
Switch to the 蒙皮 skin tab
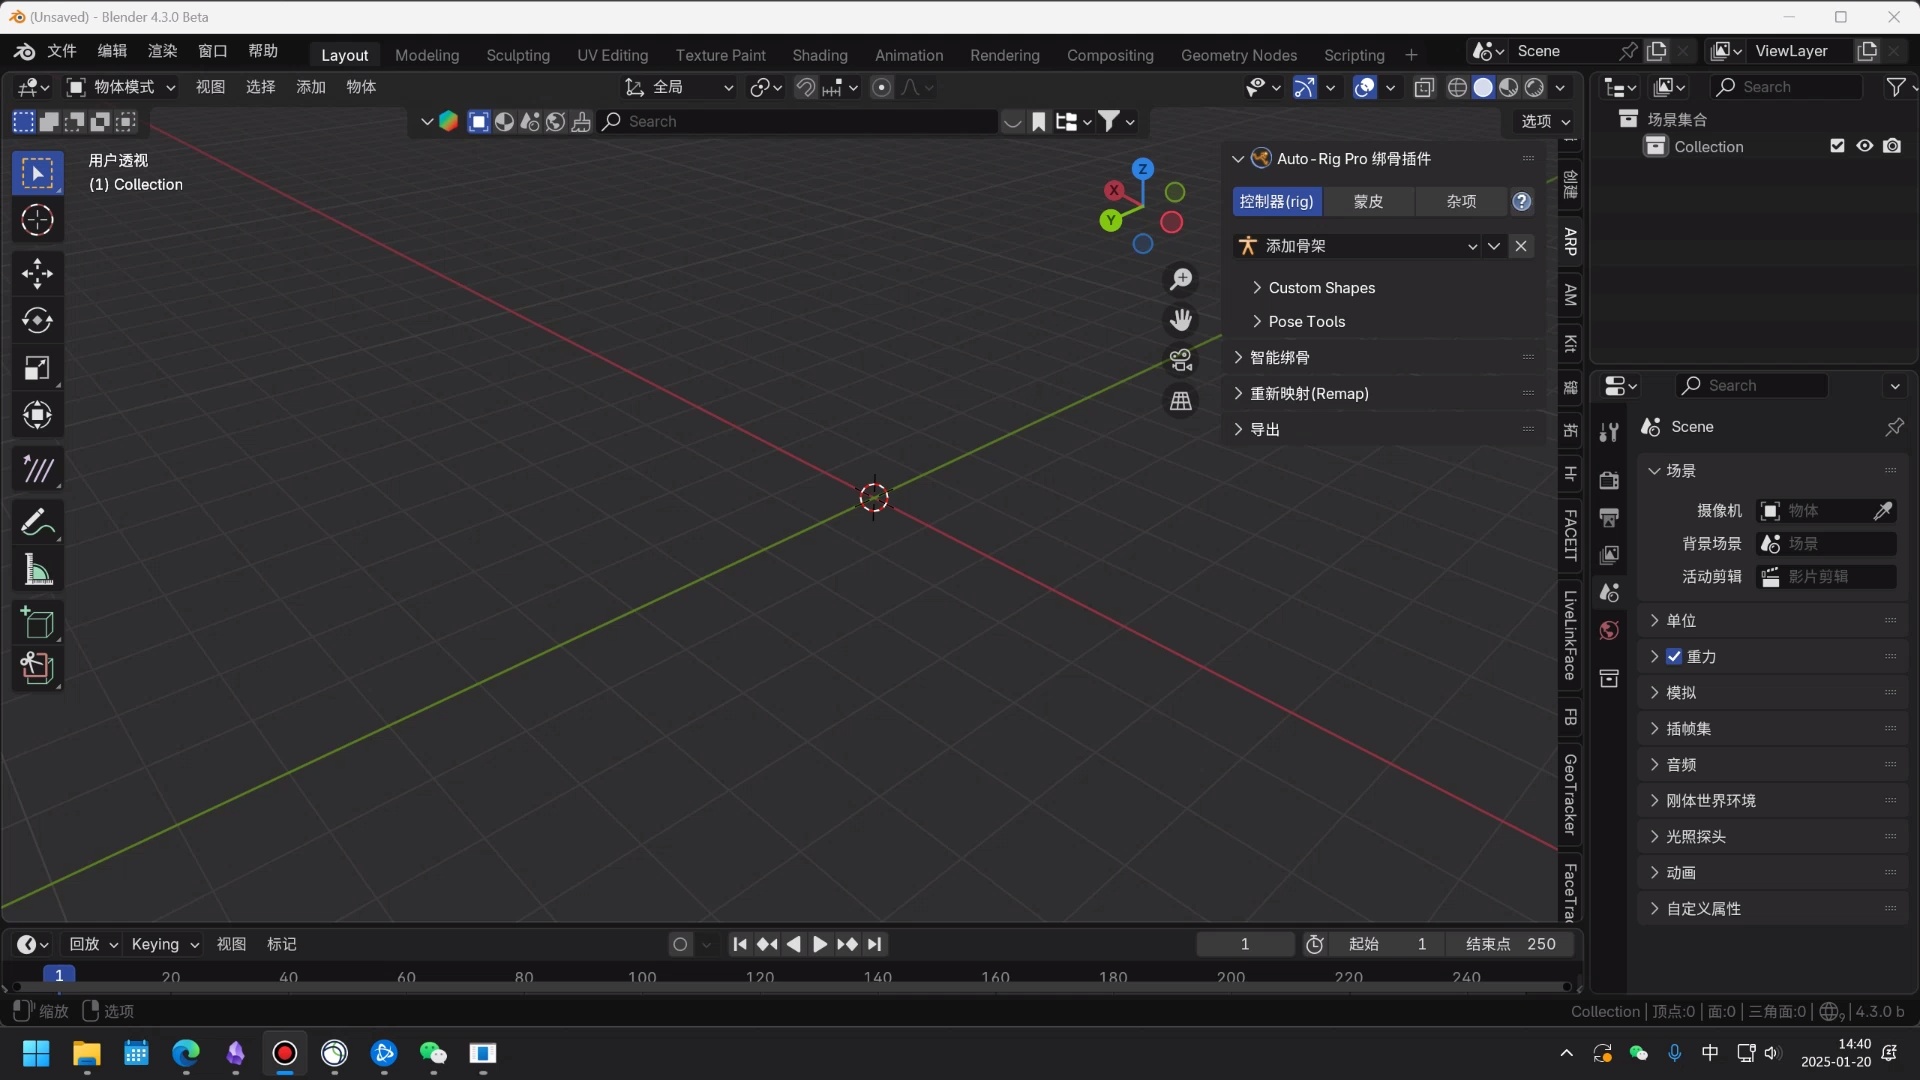point(1368,202)
